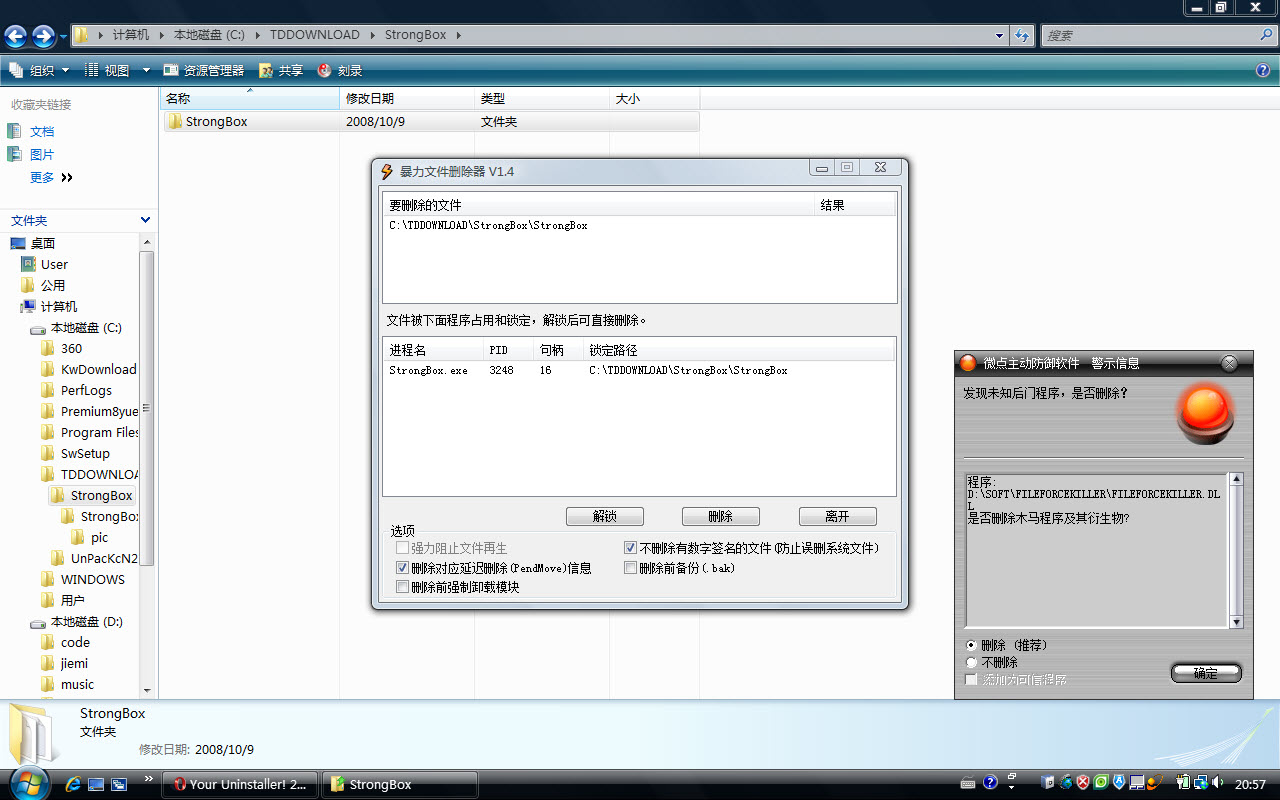Screen dimensions: 1280x800
Task: Expand quick launch overflow chevron
Action: (149, 777)
